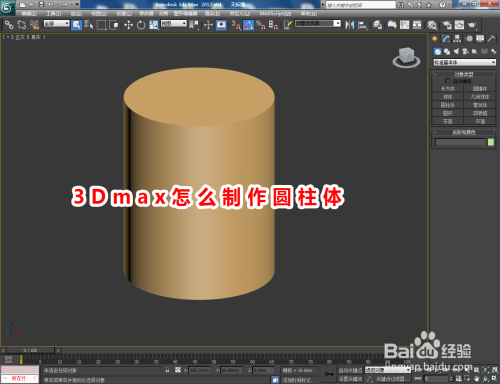Click the Mirror tool icon
The width and height of the screenshot is (500, 384).
[350, 25]
